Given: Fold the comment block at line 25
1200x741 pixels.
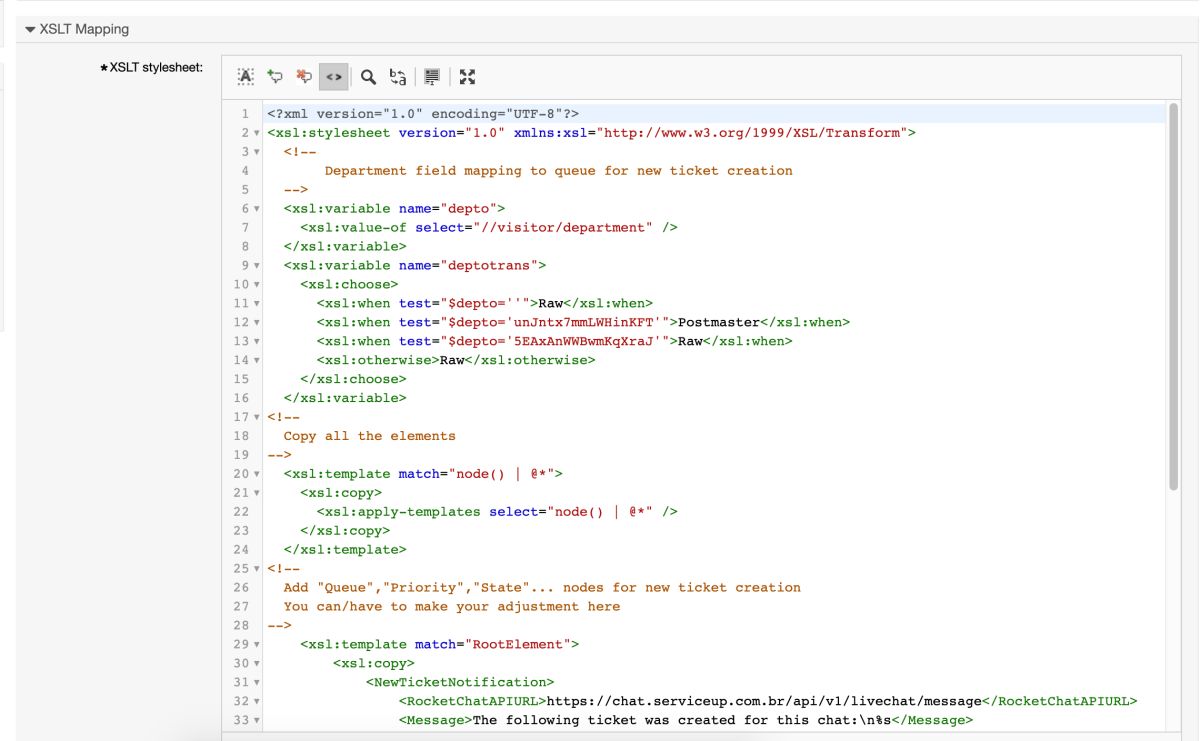Looking at the screenshot, I should 256,569.
